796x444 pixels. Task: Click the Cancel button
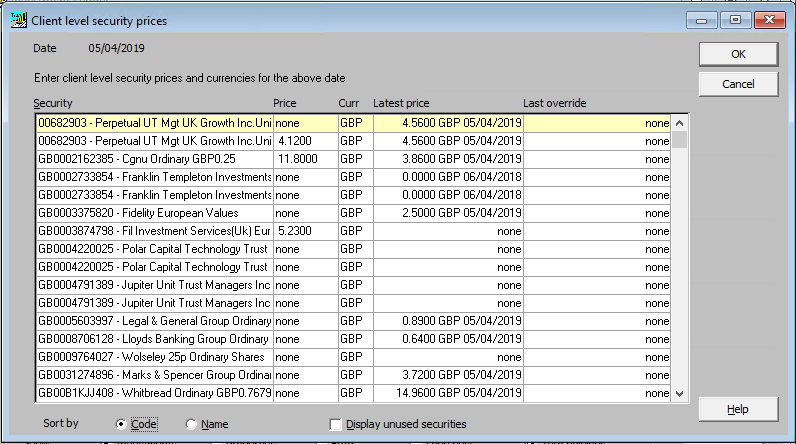[x=738, y=84]
